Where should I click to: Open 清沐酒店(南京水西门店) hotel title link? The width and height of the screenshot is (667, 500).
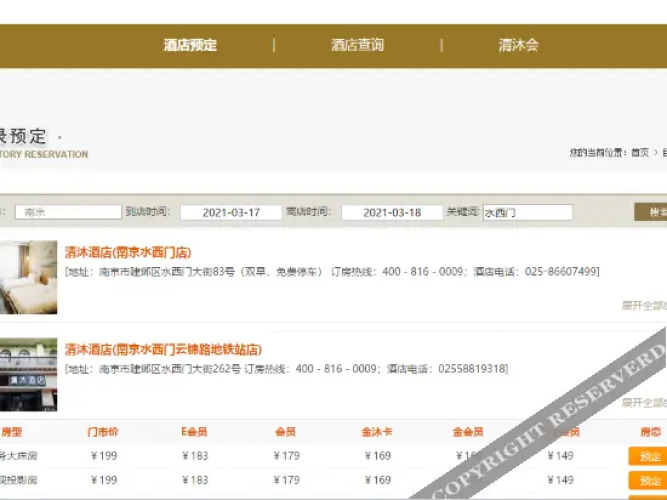128,252
